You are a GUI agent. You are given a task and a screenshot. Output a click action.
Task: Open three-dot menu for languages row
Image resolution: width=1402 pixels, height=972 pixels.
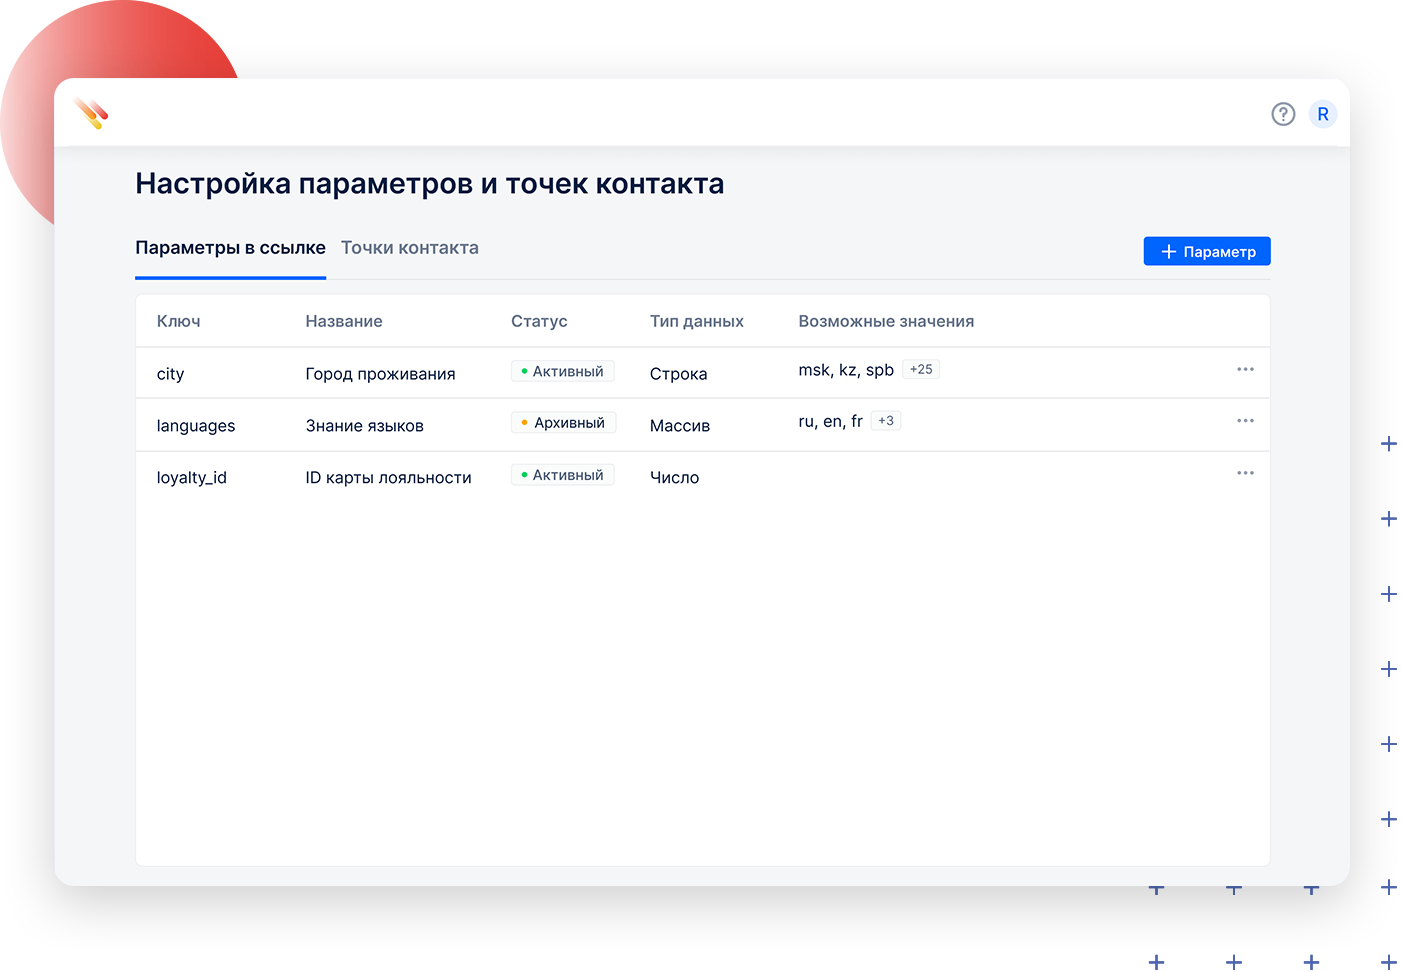coord(1245,421)
